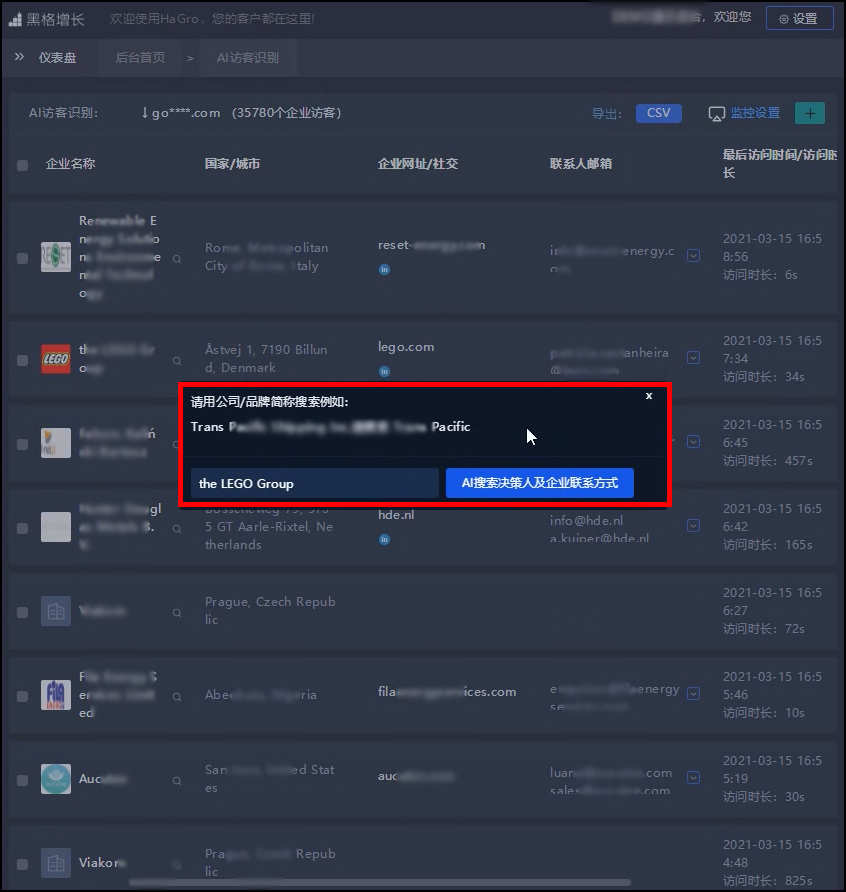The width and height of the screenshot is (846, 892).
Task: Export visitors with the CSV button
Action: tap(658, 113)
